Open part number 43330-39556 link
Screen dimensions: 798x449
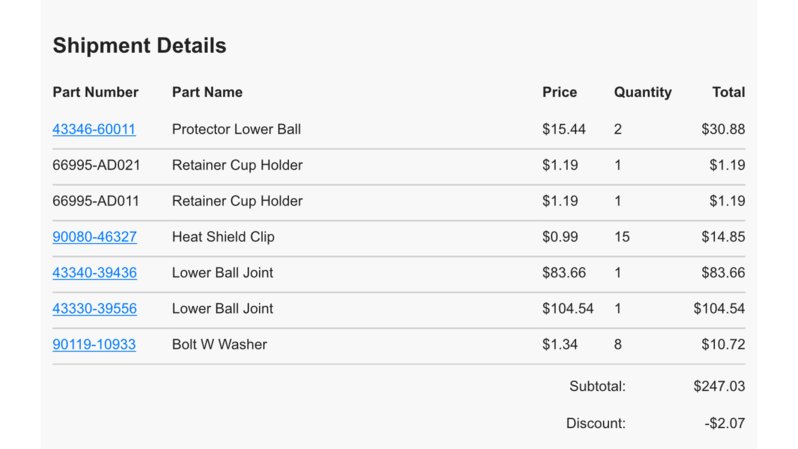95,308
